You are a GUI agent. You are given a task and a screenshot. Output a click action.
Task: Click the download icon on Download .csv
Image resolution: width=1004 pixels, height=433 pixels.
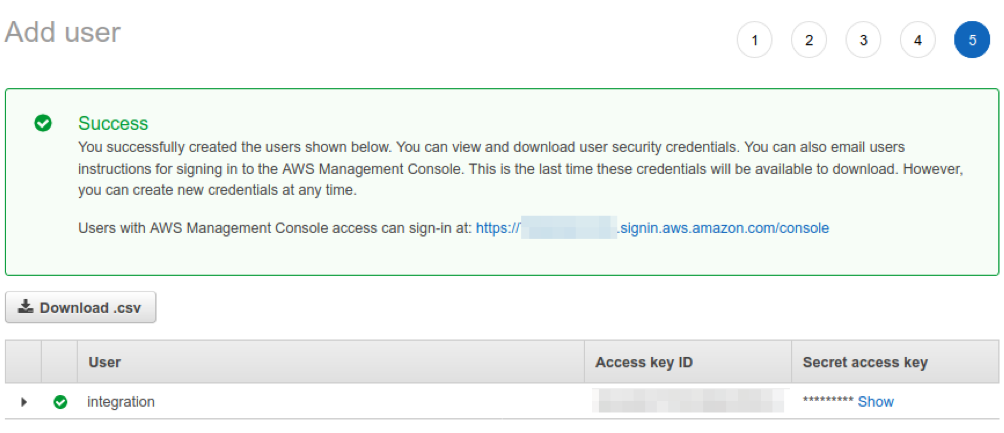click(26, 307)
